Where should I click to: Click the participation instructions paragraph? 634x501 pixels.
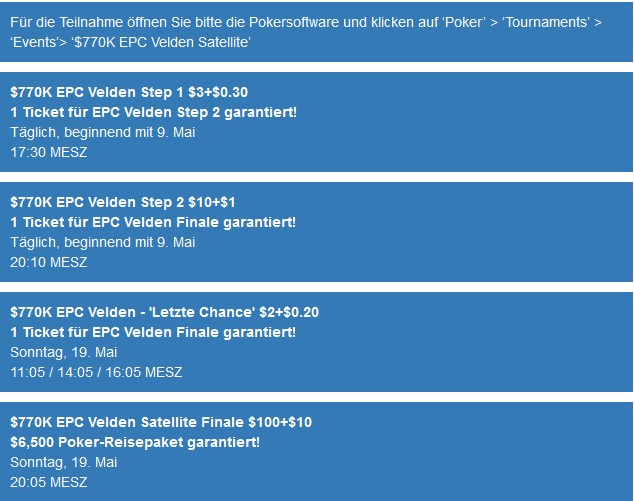306,32
